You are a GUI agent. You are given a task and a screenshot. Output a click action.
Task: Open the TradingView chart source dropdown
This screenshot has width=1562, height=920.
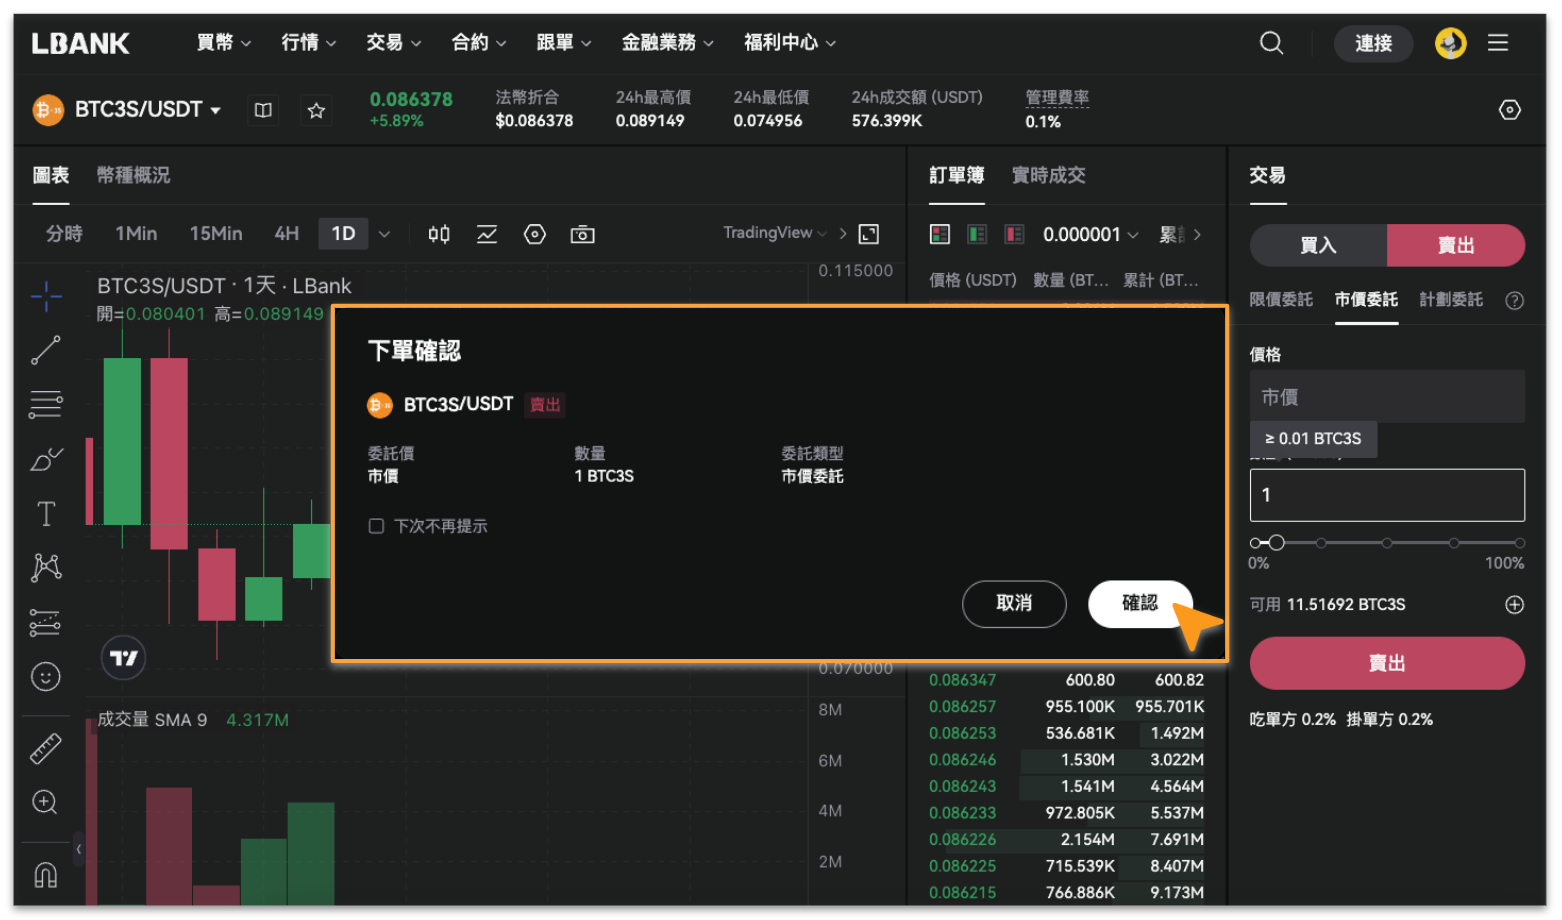point(775,233)
